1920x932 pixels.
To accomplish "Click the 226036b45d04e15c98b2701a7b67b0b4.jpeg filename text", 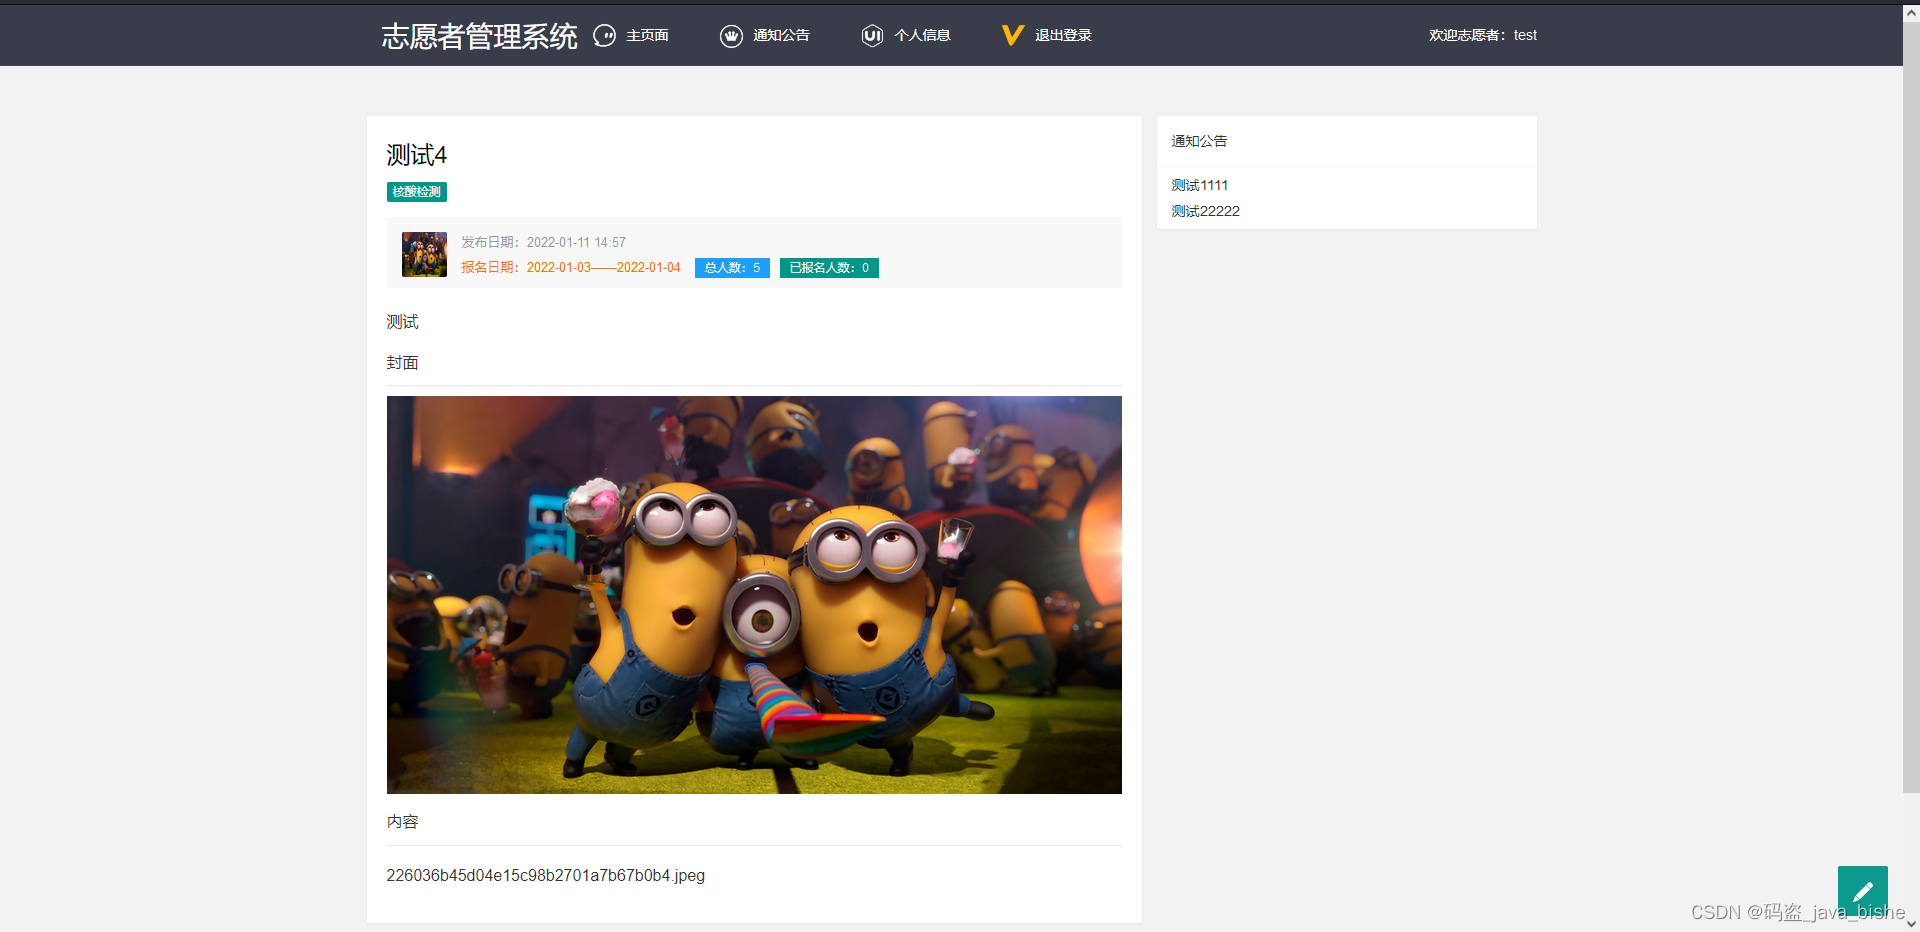I will tap(545, 875).
